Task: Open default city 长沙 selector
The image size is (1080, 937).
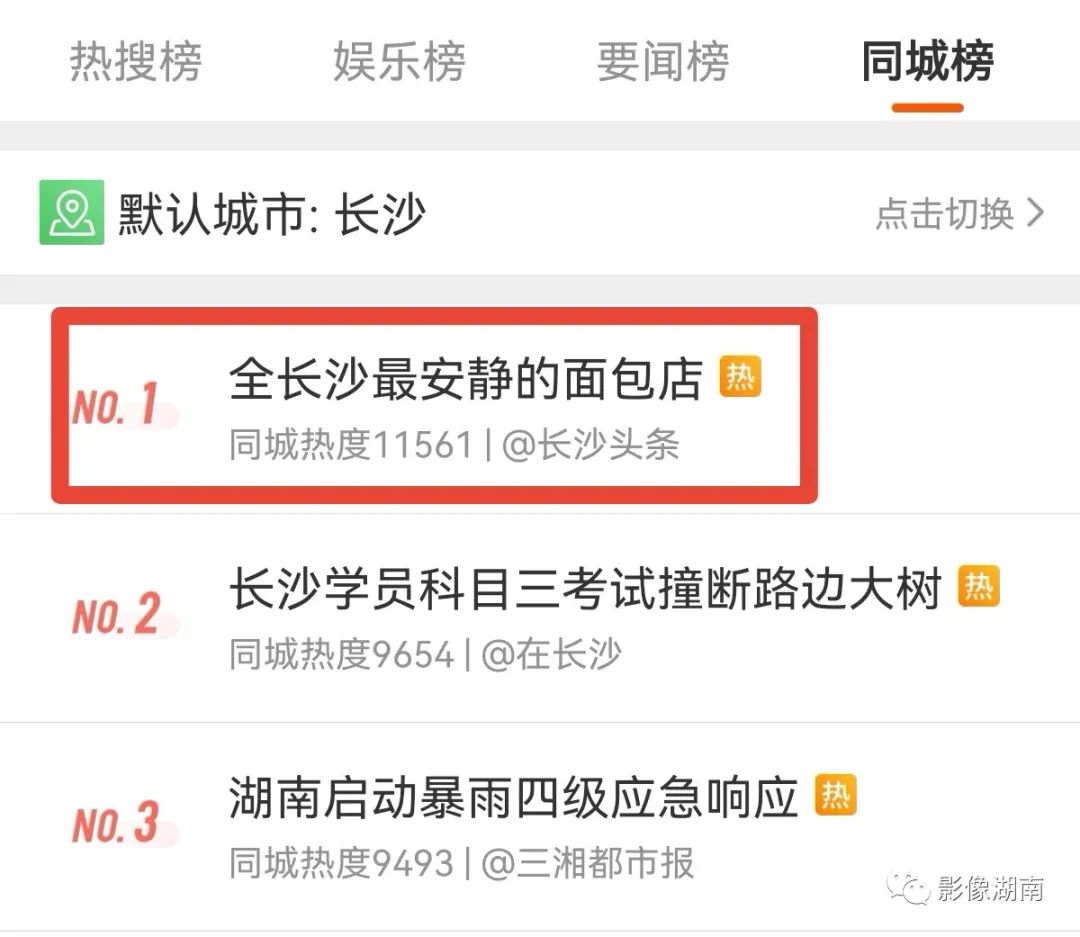Action: tap(272, 214)
